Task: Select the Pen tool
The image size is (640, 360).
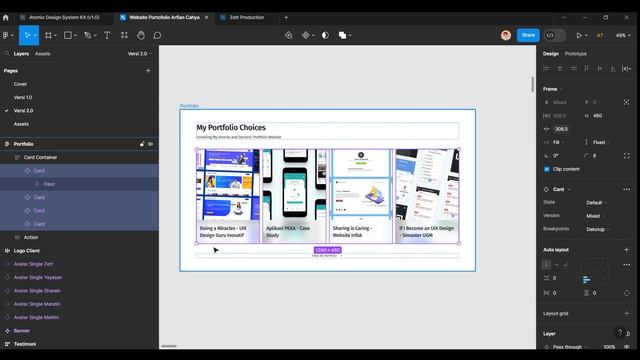Action: (x=87, y=36)
